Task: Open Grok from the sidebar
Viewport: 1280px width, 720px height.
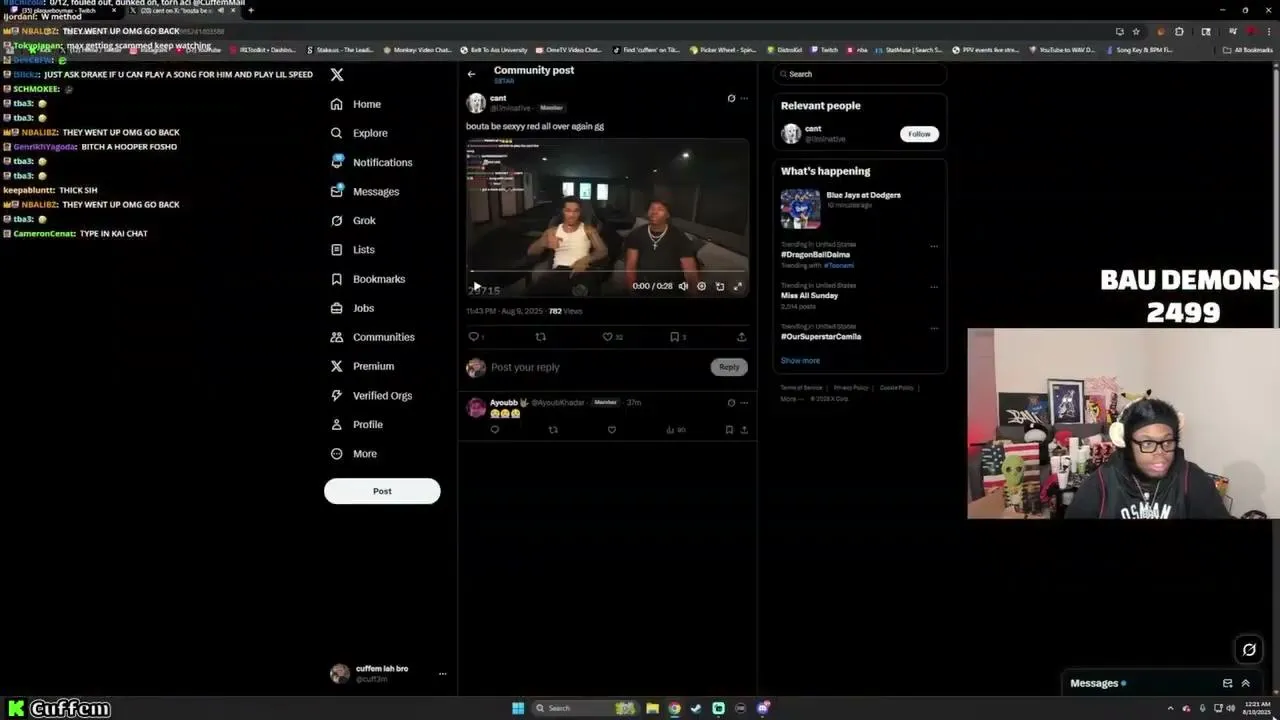Action: click(x=353, y=220)
